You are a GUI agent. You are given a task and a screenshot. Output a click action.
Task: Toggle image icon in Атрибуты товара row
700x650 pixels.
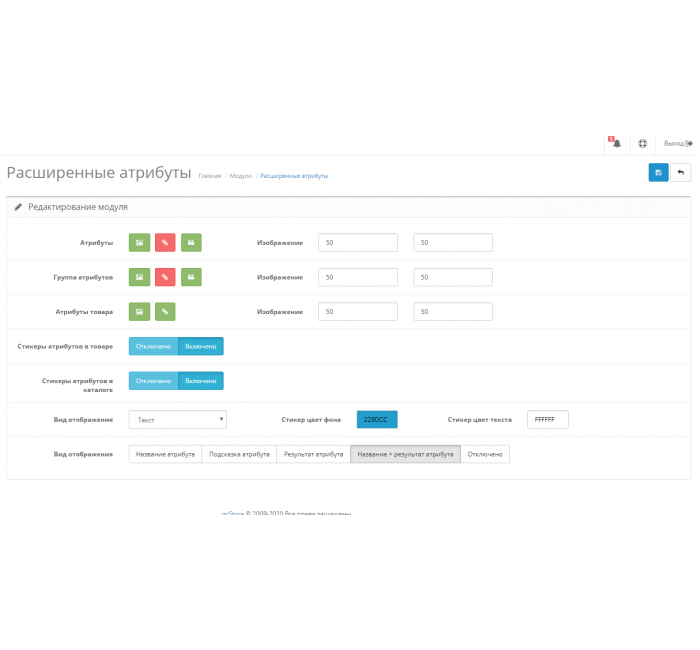click(x=139, y=312)
